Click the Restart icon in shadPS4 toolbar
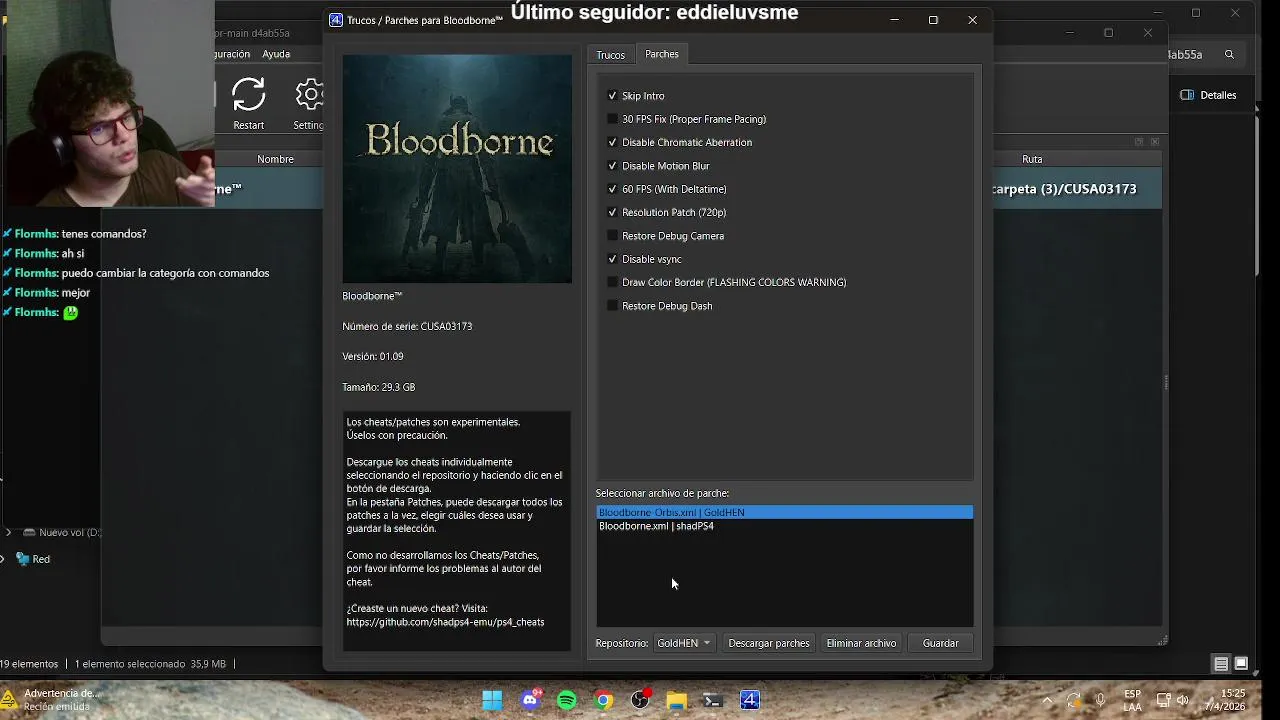Viewport: 1280px width, 720px height. [x=248, y=96]
